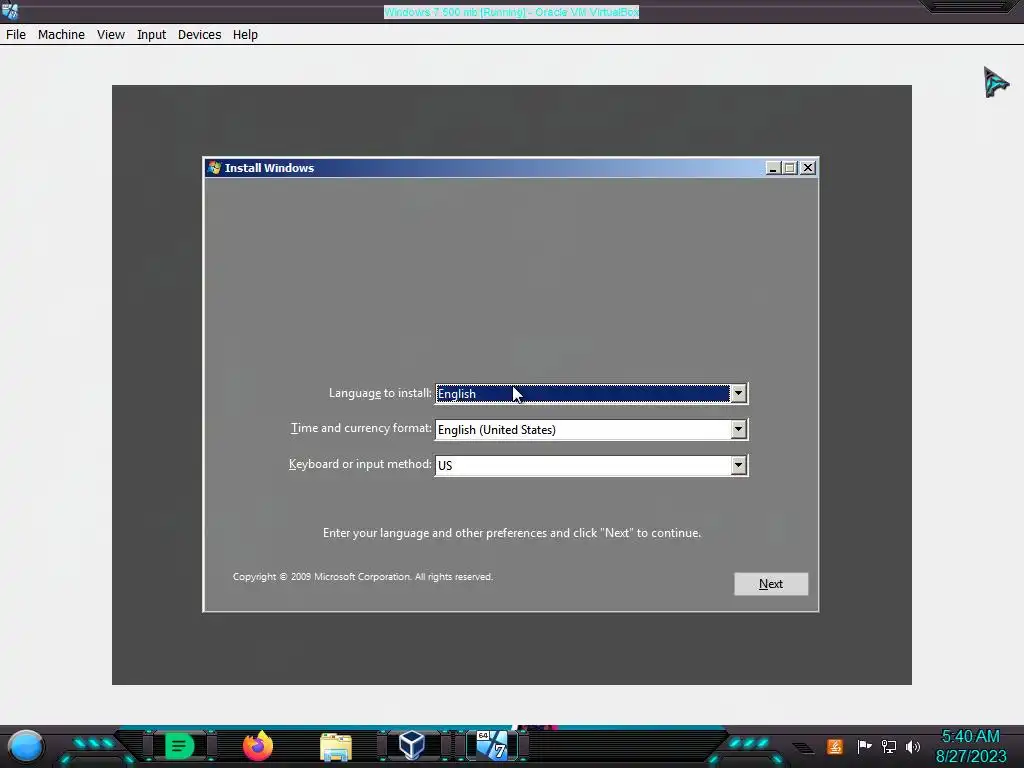The image size is (1024, 768).
Task: Click the Install Windows title bar flag icon
Action: (214, 168)
